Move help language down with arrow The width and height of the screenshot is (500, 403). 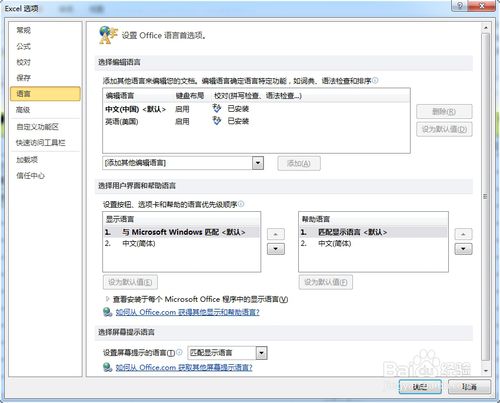point(463,249)
